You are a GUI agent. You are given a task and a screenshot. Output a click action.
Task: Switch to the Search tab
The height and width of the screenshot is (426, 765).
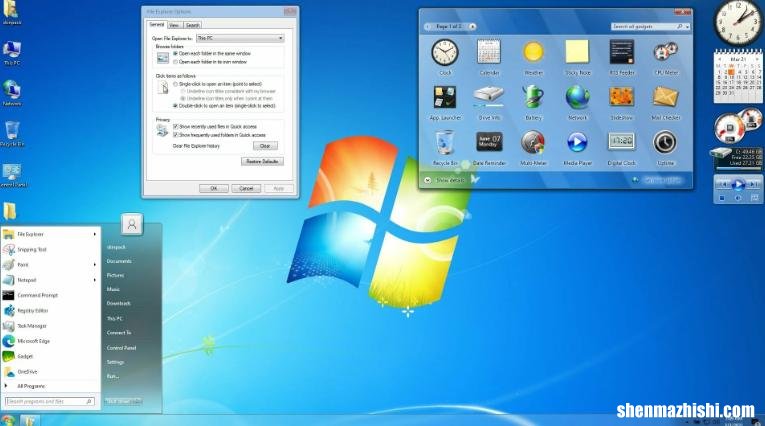[192, 25]
